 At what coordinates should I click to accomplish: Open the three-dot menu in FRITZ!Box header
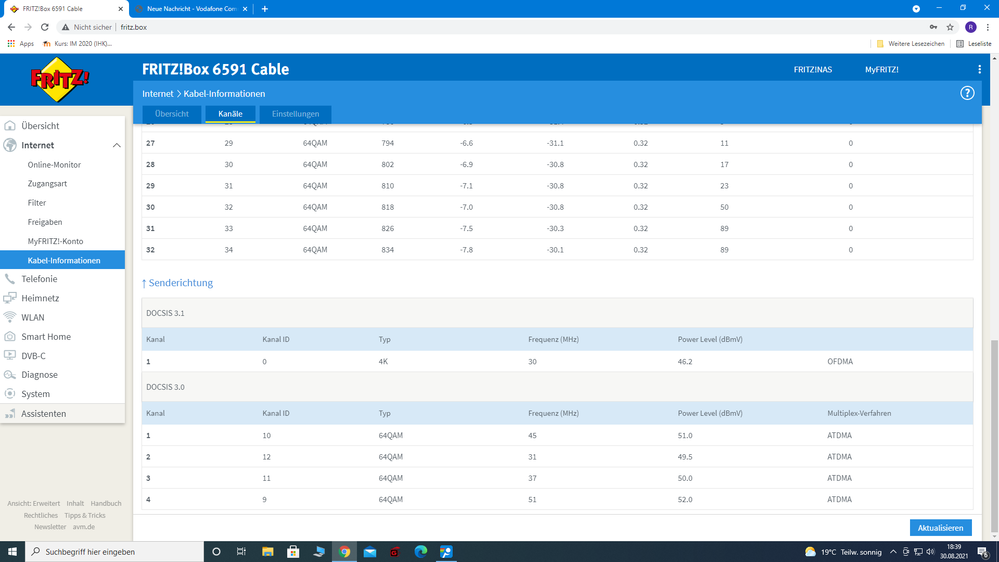tap(979, 69)
